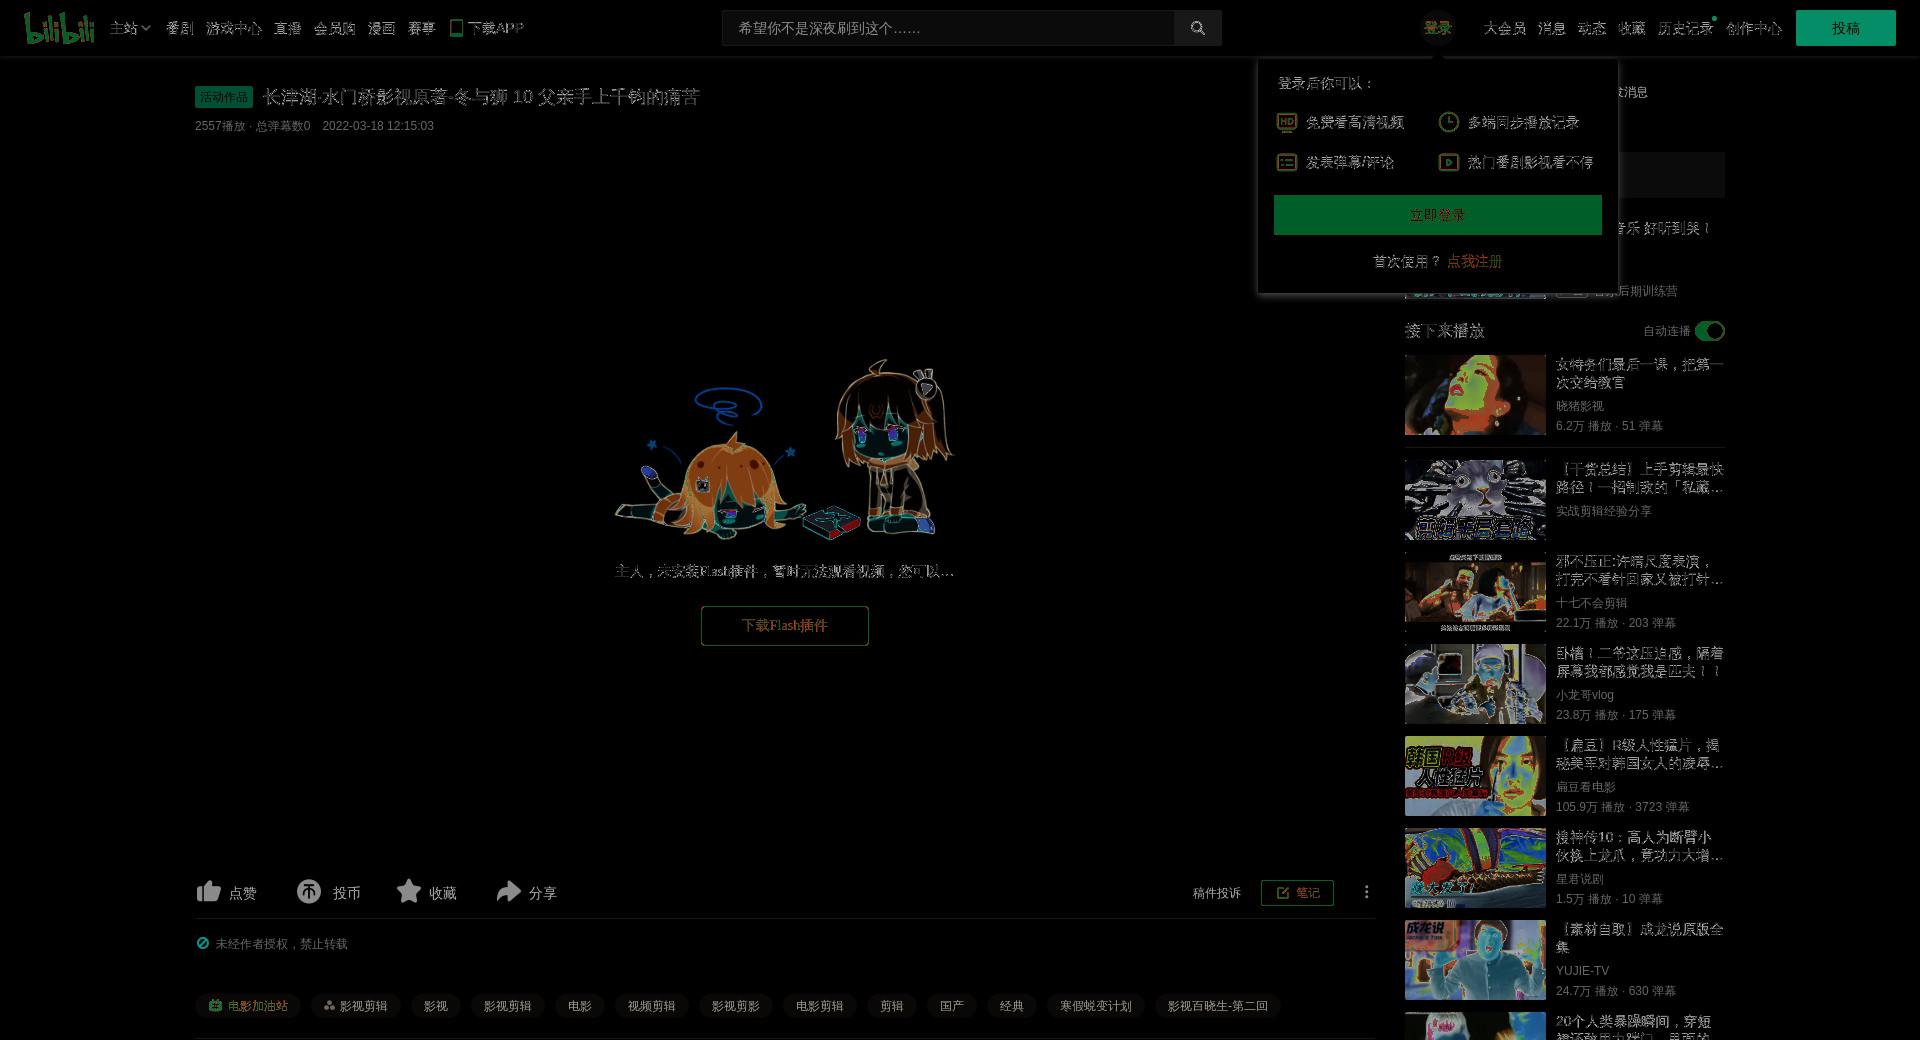Open 会员购 in navigation

coord(334,28)
